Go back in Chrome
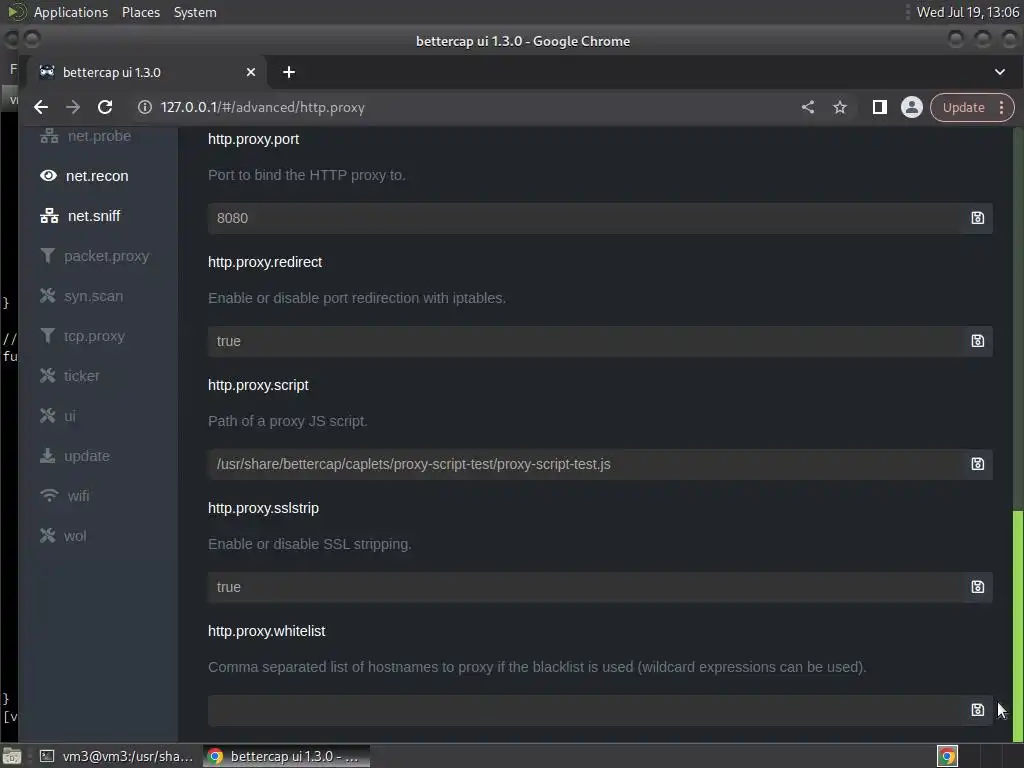This screenshot has width=1024, height=768. (40, 107)
